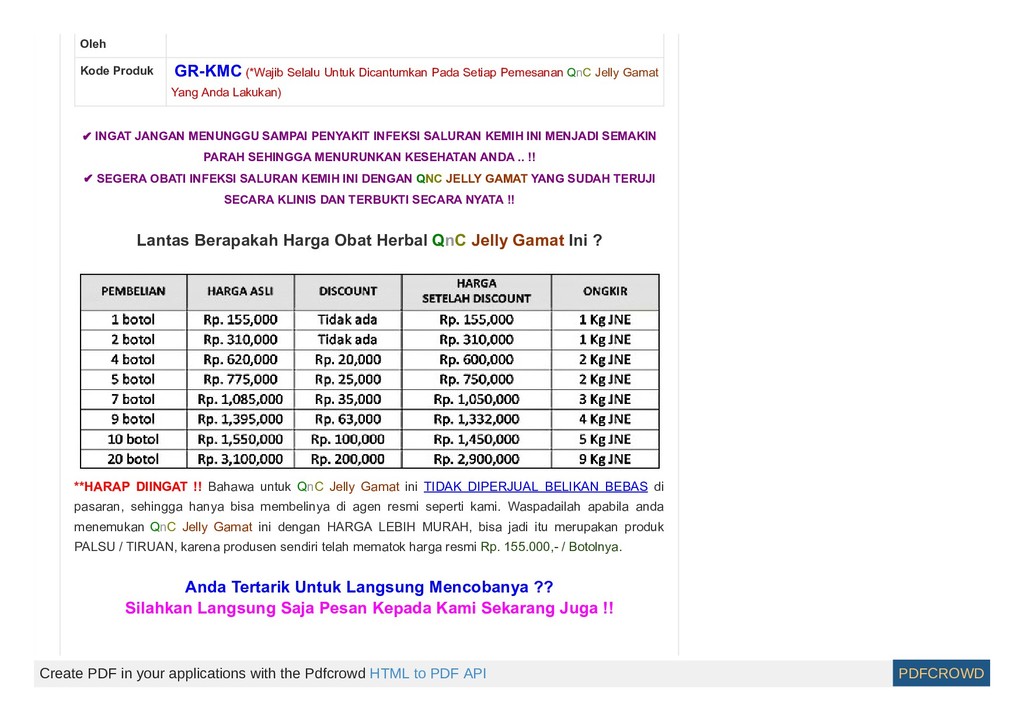The height and width of the screenshot is (725, 1024).
Task: Click the PEMBELIAN column header
Action: pyautogui.click(x=133, y=291)
